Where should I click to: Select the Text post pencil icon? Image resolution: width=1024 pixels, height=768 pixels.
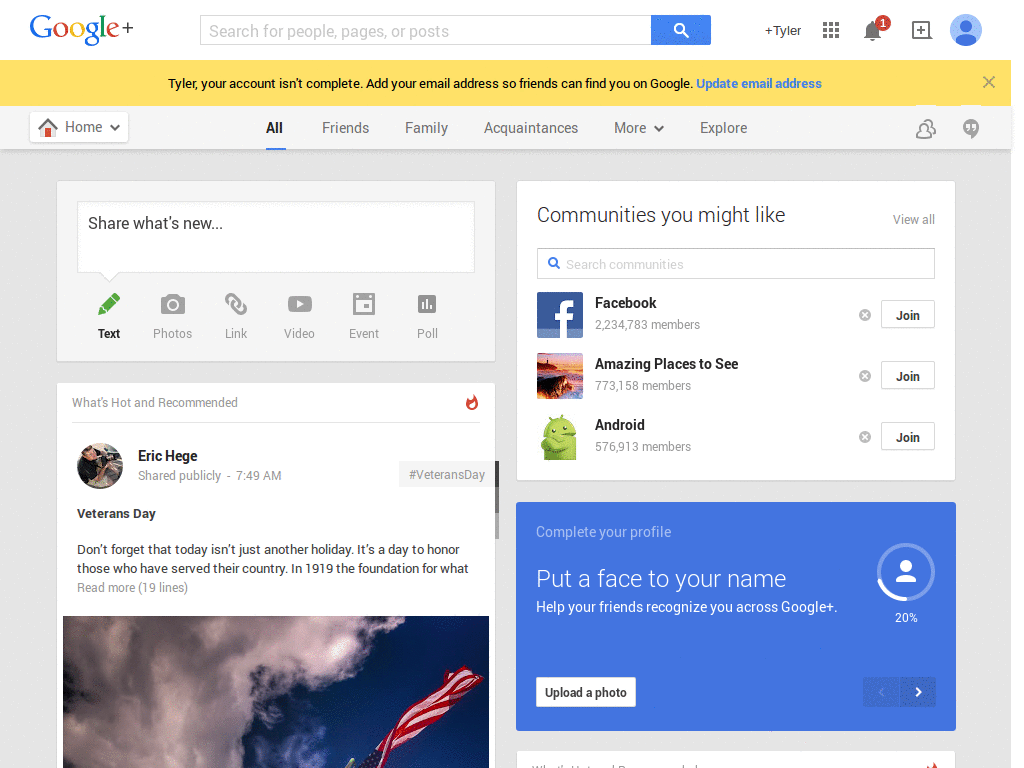tap(109, 304)
